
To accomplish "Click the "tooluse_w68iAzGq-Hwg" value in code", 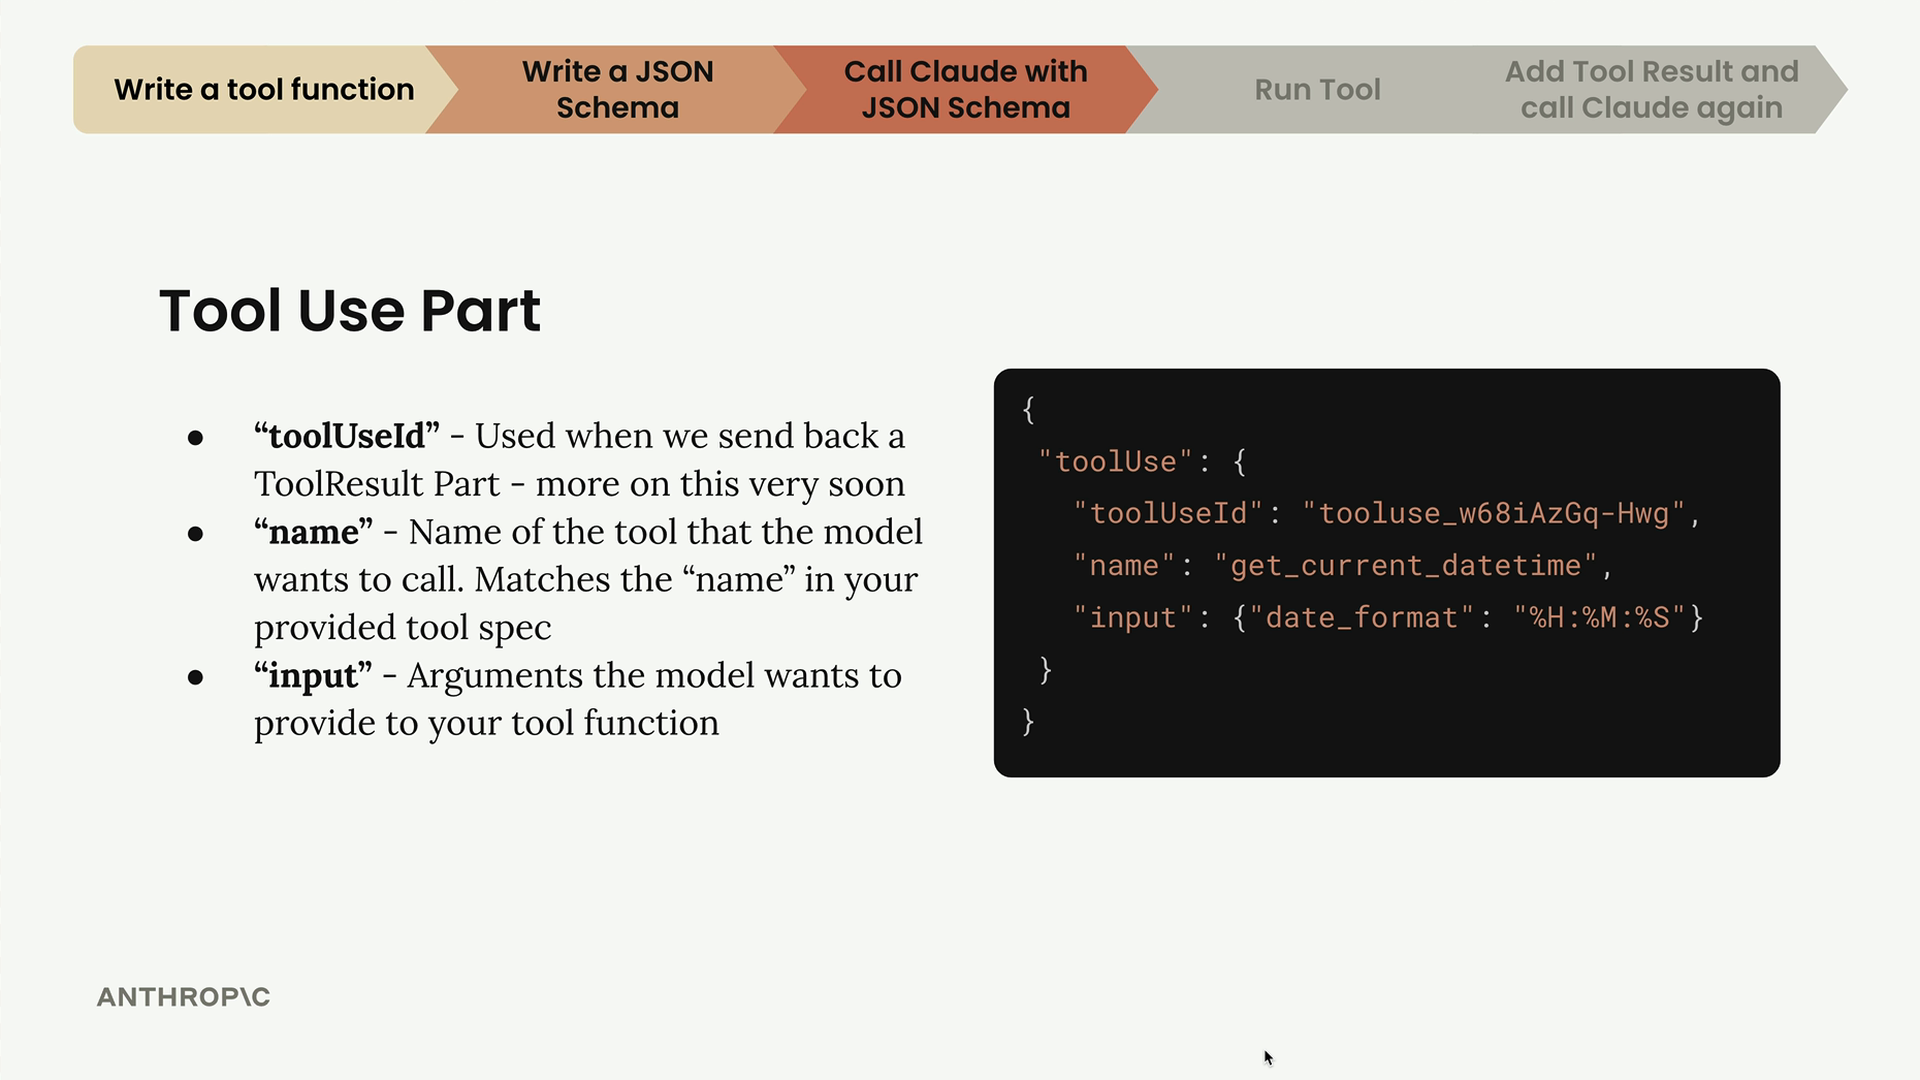I will tap(1494, 514).
